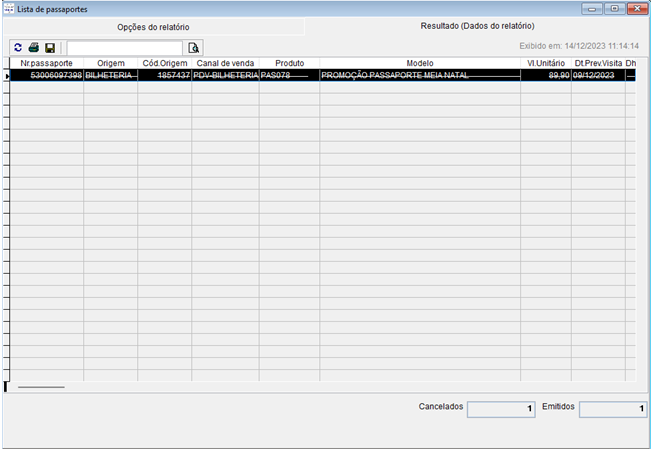Switch to Opções do relatório tab

point(153,26)
